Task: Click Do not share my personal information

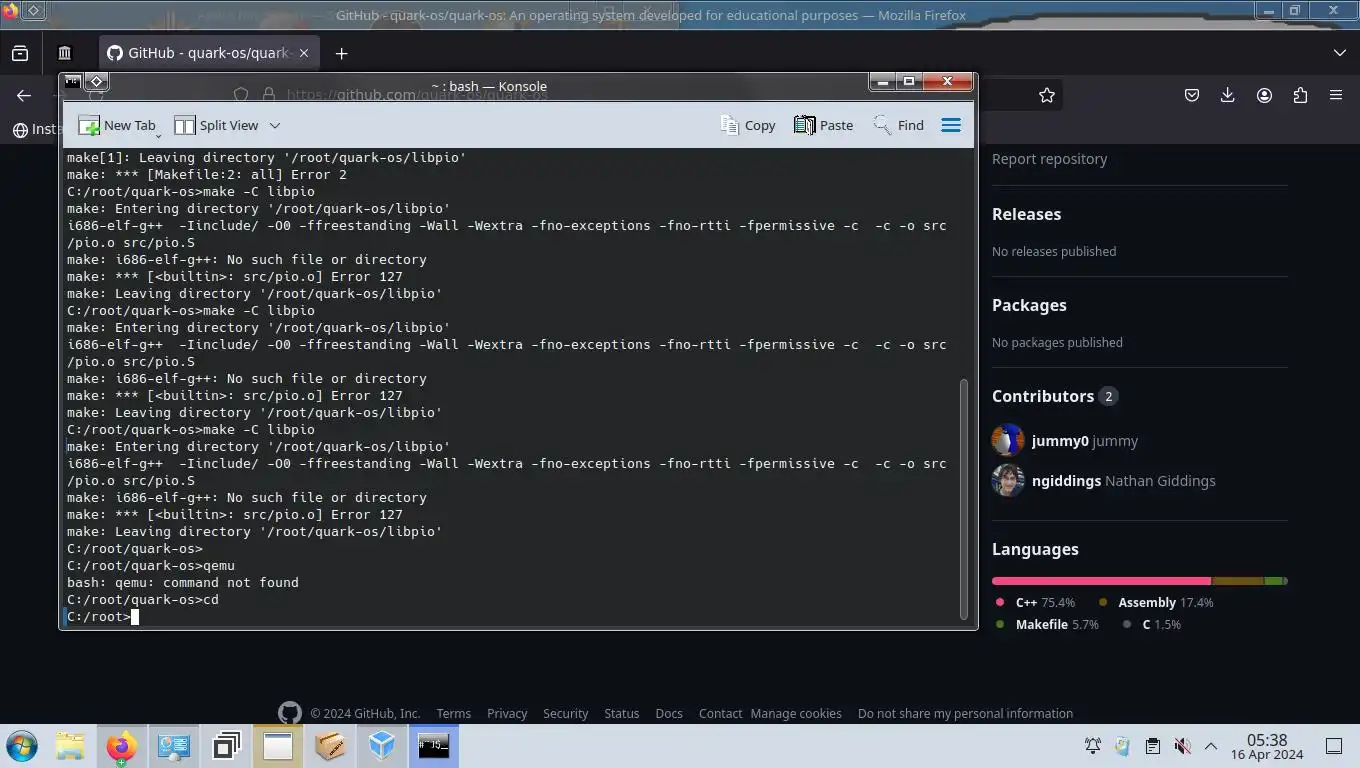Action: [965, 713]
